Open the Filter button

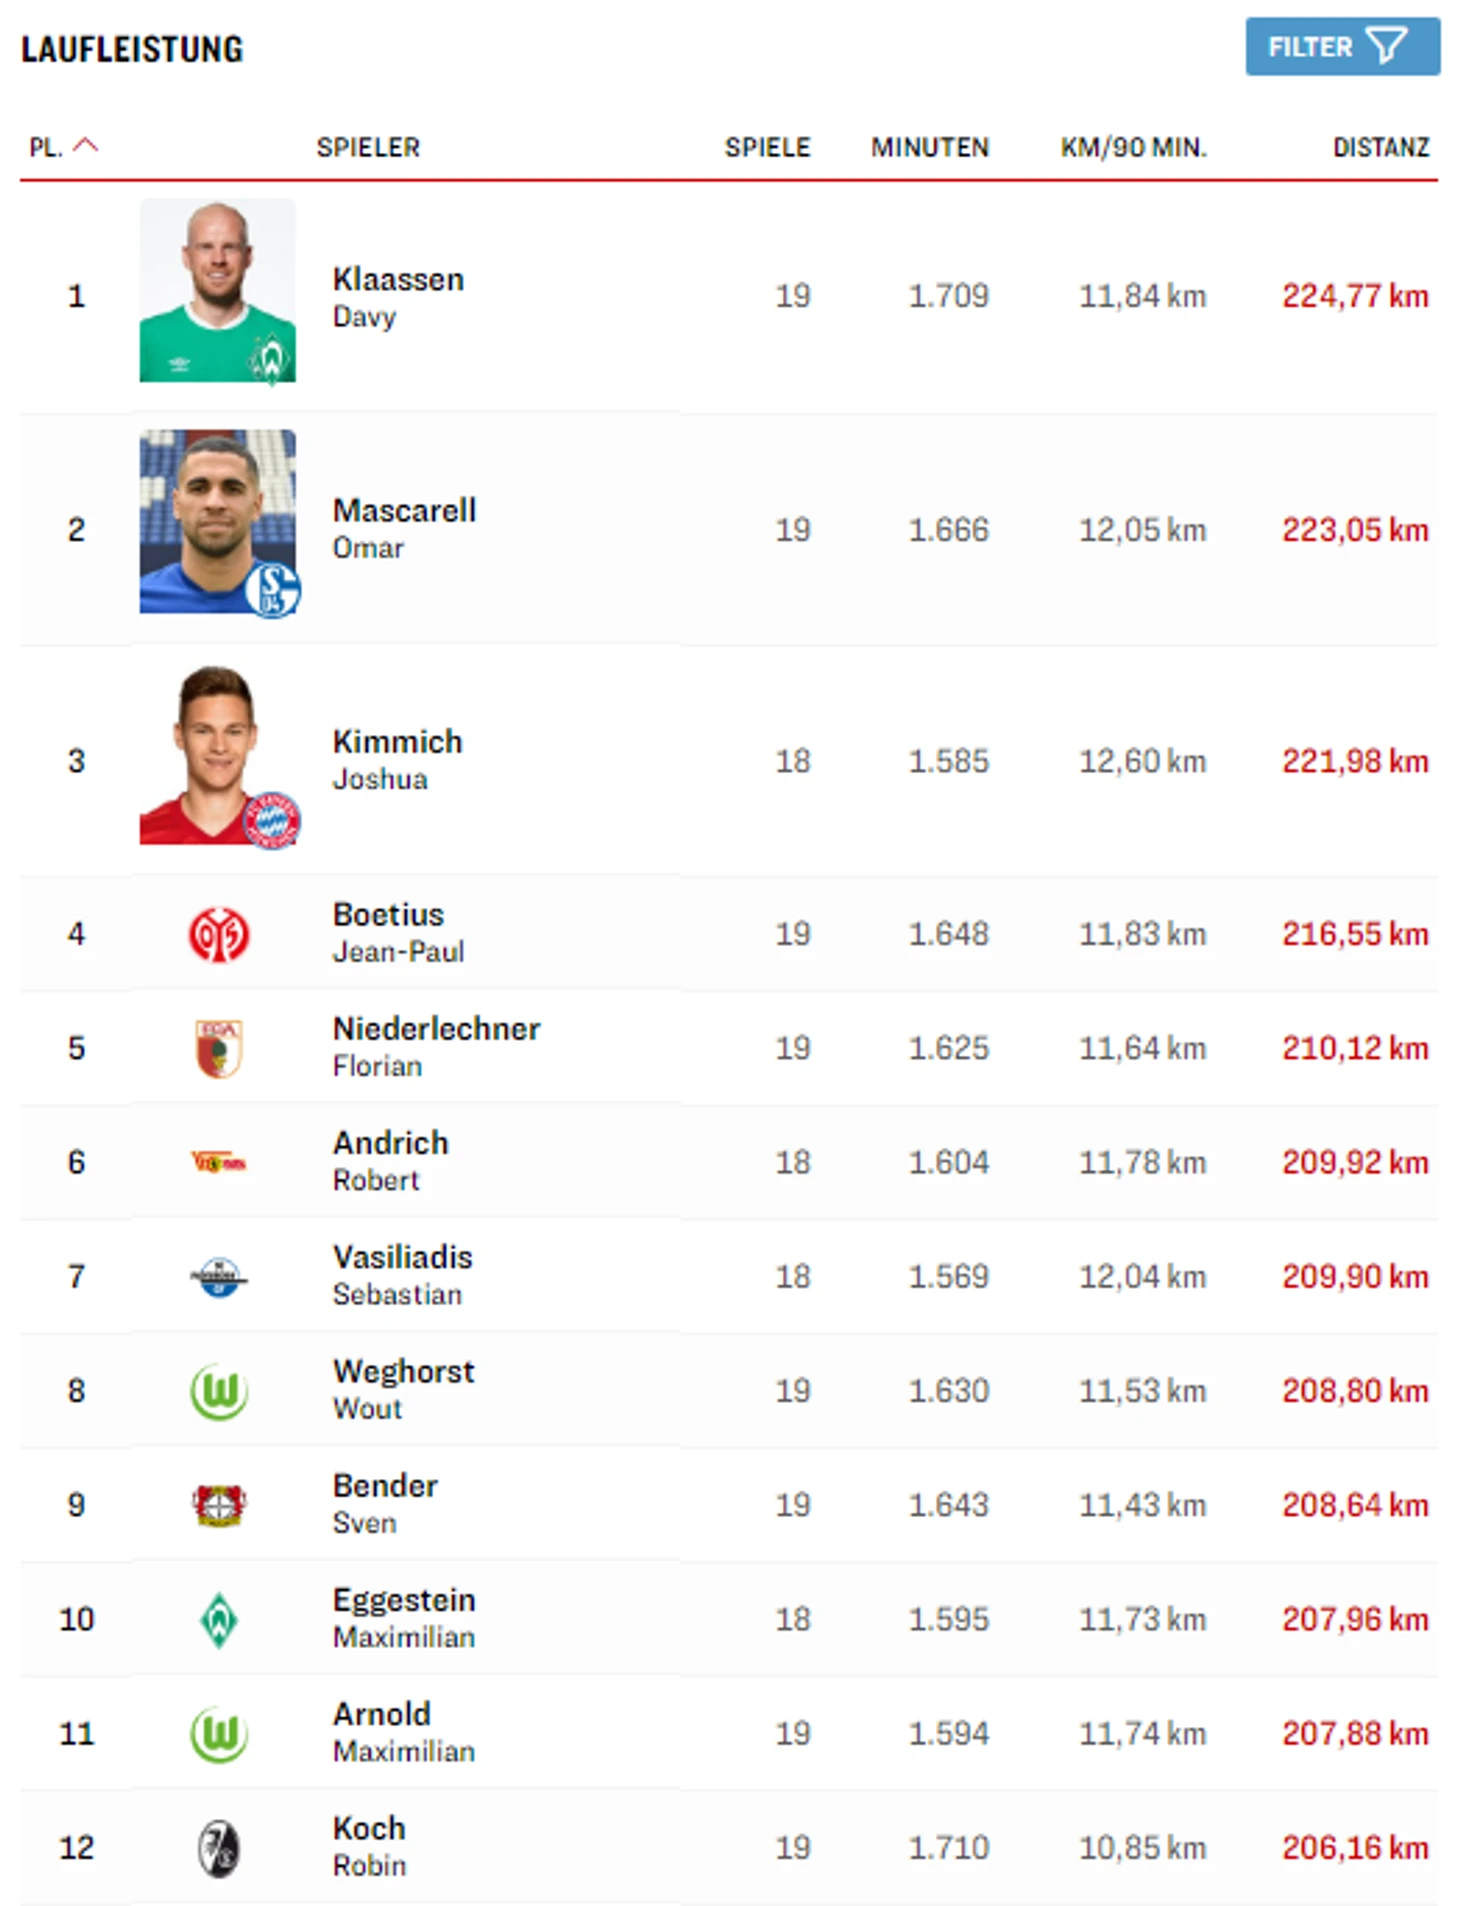1341,46
